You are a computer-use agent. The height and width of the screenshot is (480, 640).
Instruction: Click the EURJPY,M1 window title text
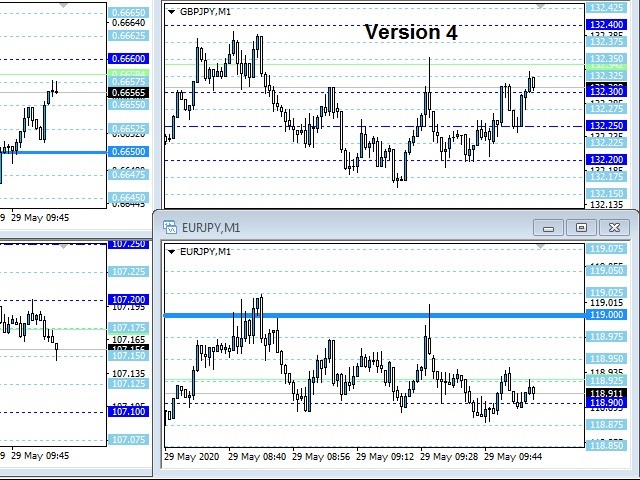(x=211, y=228)
